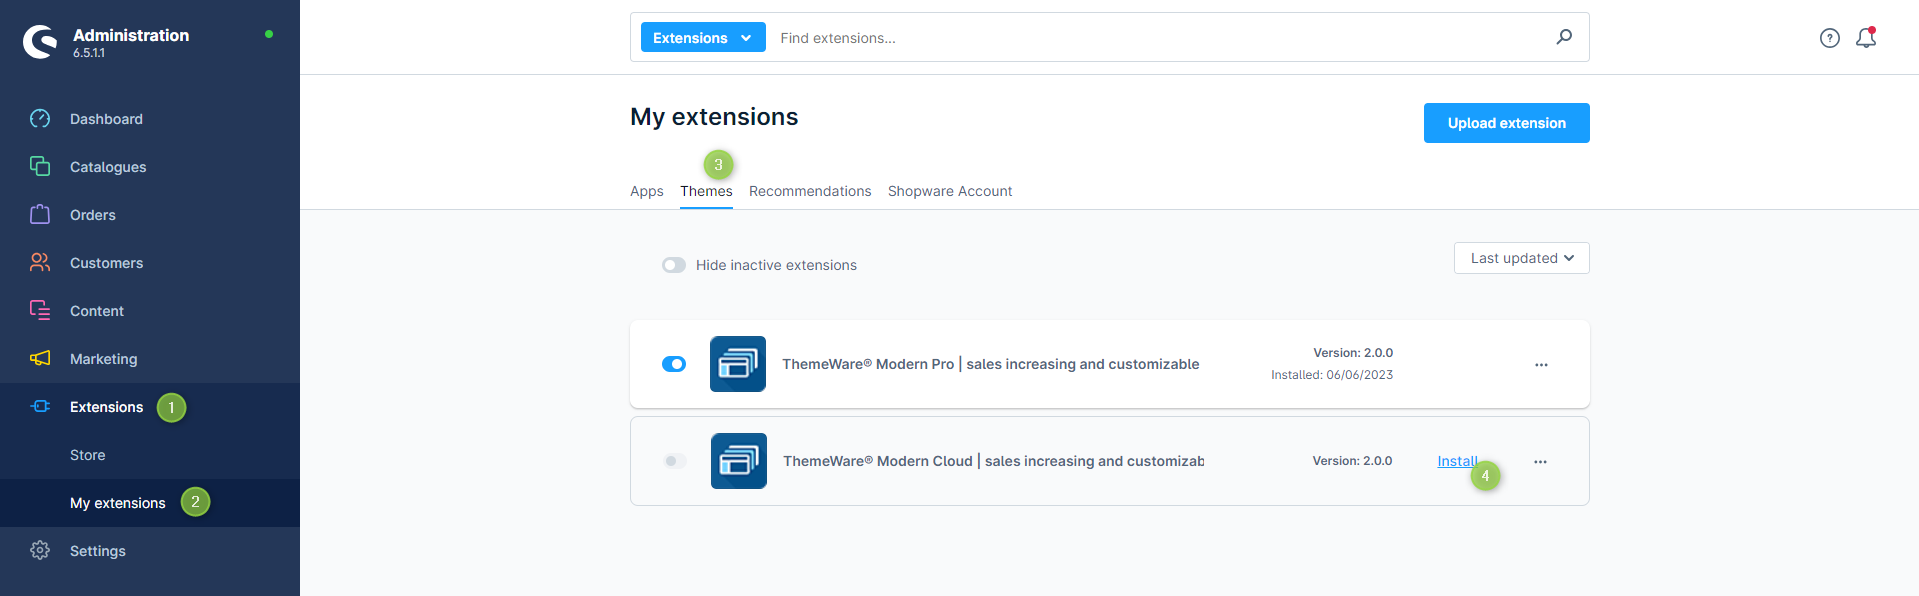Click the help question mark icon
1919x596 pixels.
point(1829,38)
